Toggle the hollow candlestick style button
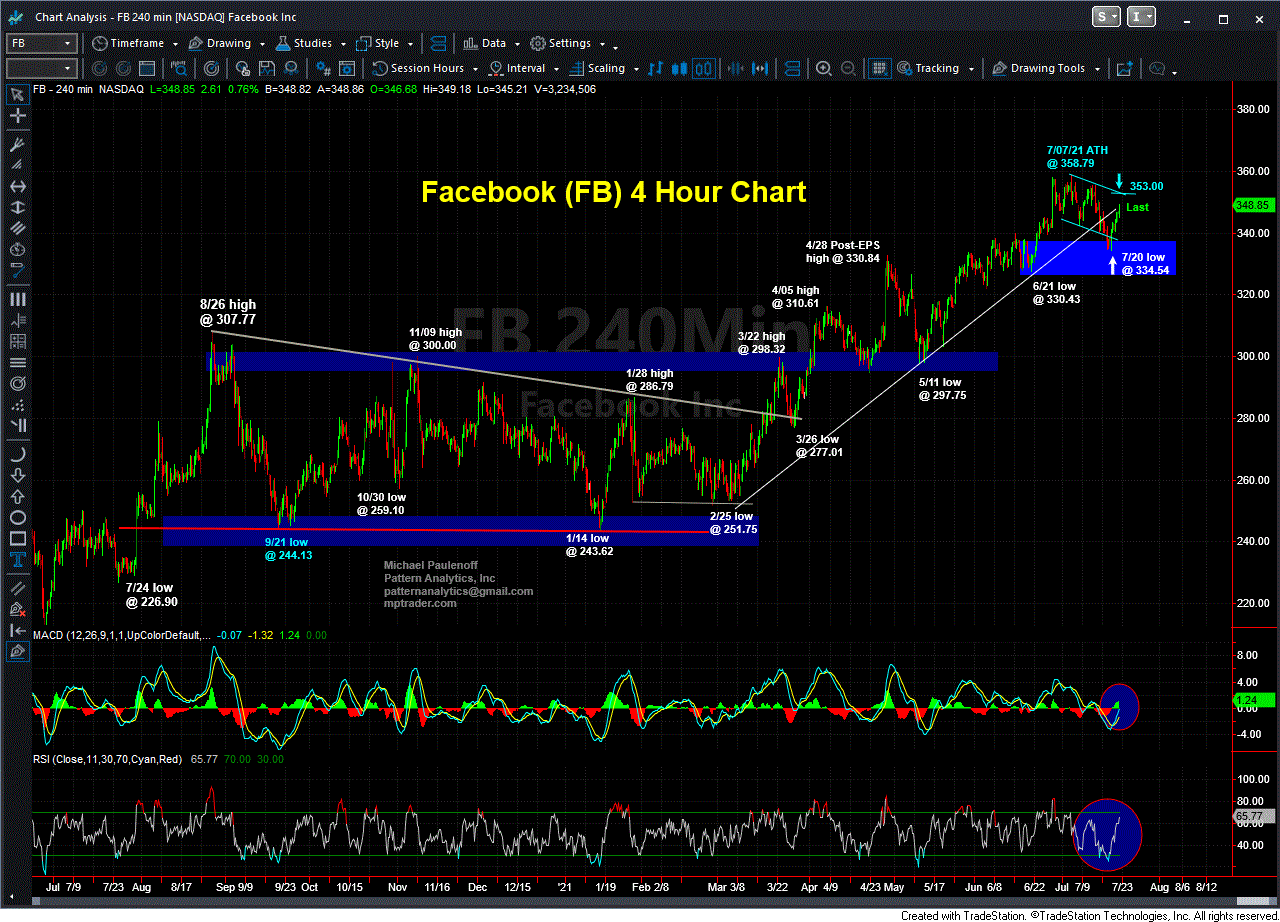The width and height of the screenshot is (1280, 922). click(703, 69)
